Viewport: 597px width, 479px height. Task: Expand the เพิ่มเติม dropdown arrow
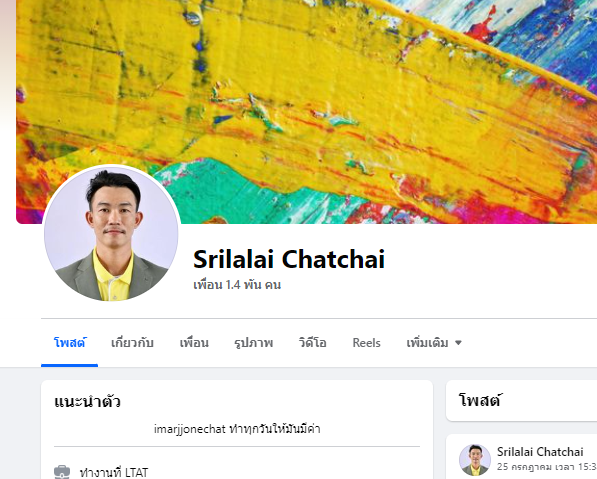click(x=458, y=343)
